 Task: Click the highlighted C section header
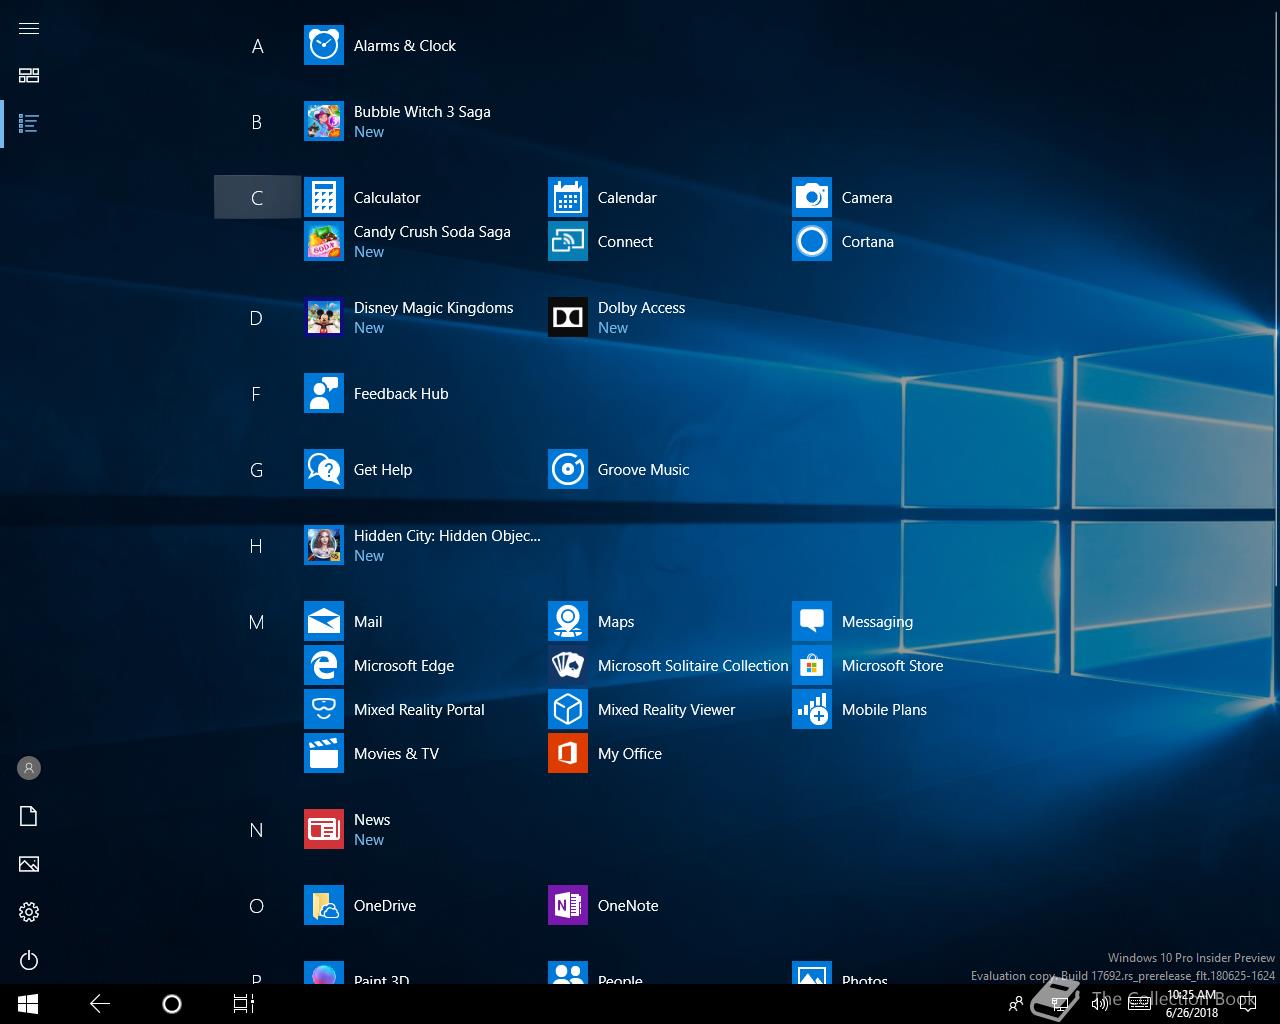[x=257, y=198]
